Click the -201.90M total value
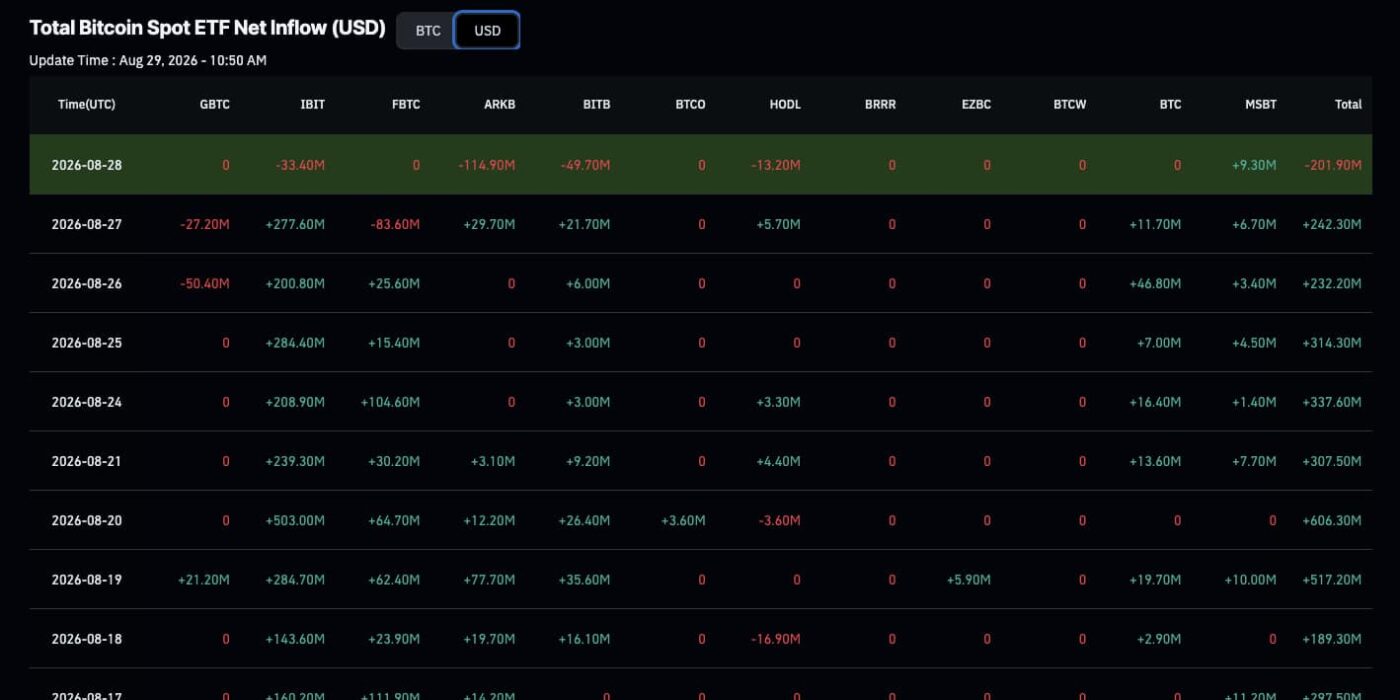This screenshot has width=1400, height=700. pyautogui.click(x=1333, y=165)
